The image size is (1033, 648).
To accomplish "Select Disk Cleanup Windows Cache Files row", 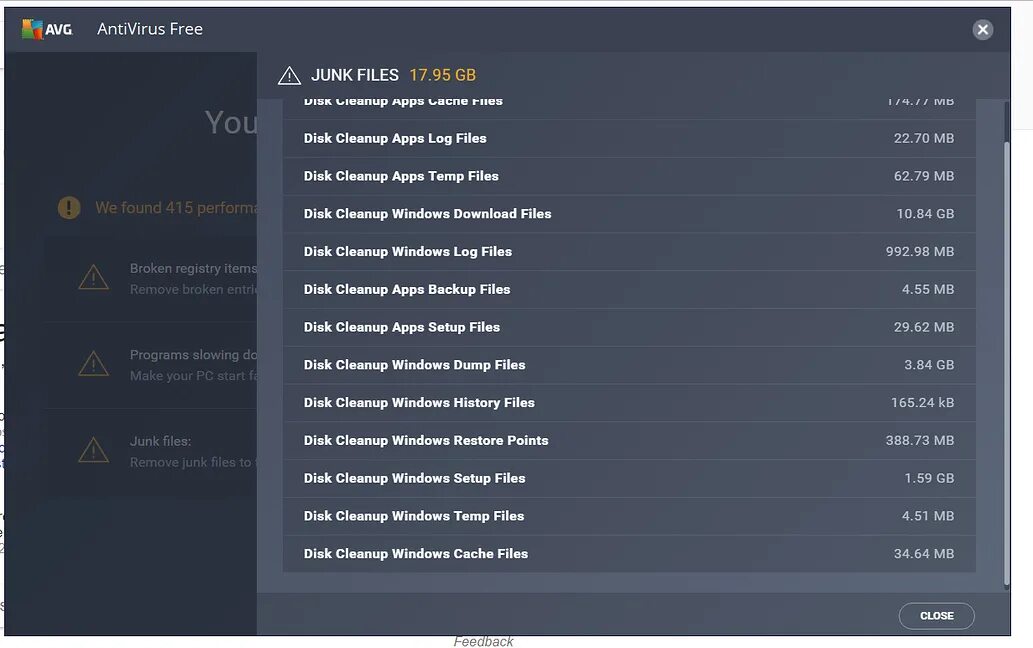I will pyautogui.click(x=629, y=554).
